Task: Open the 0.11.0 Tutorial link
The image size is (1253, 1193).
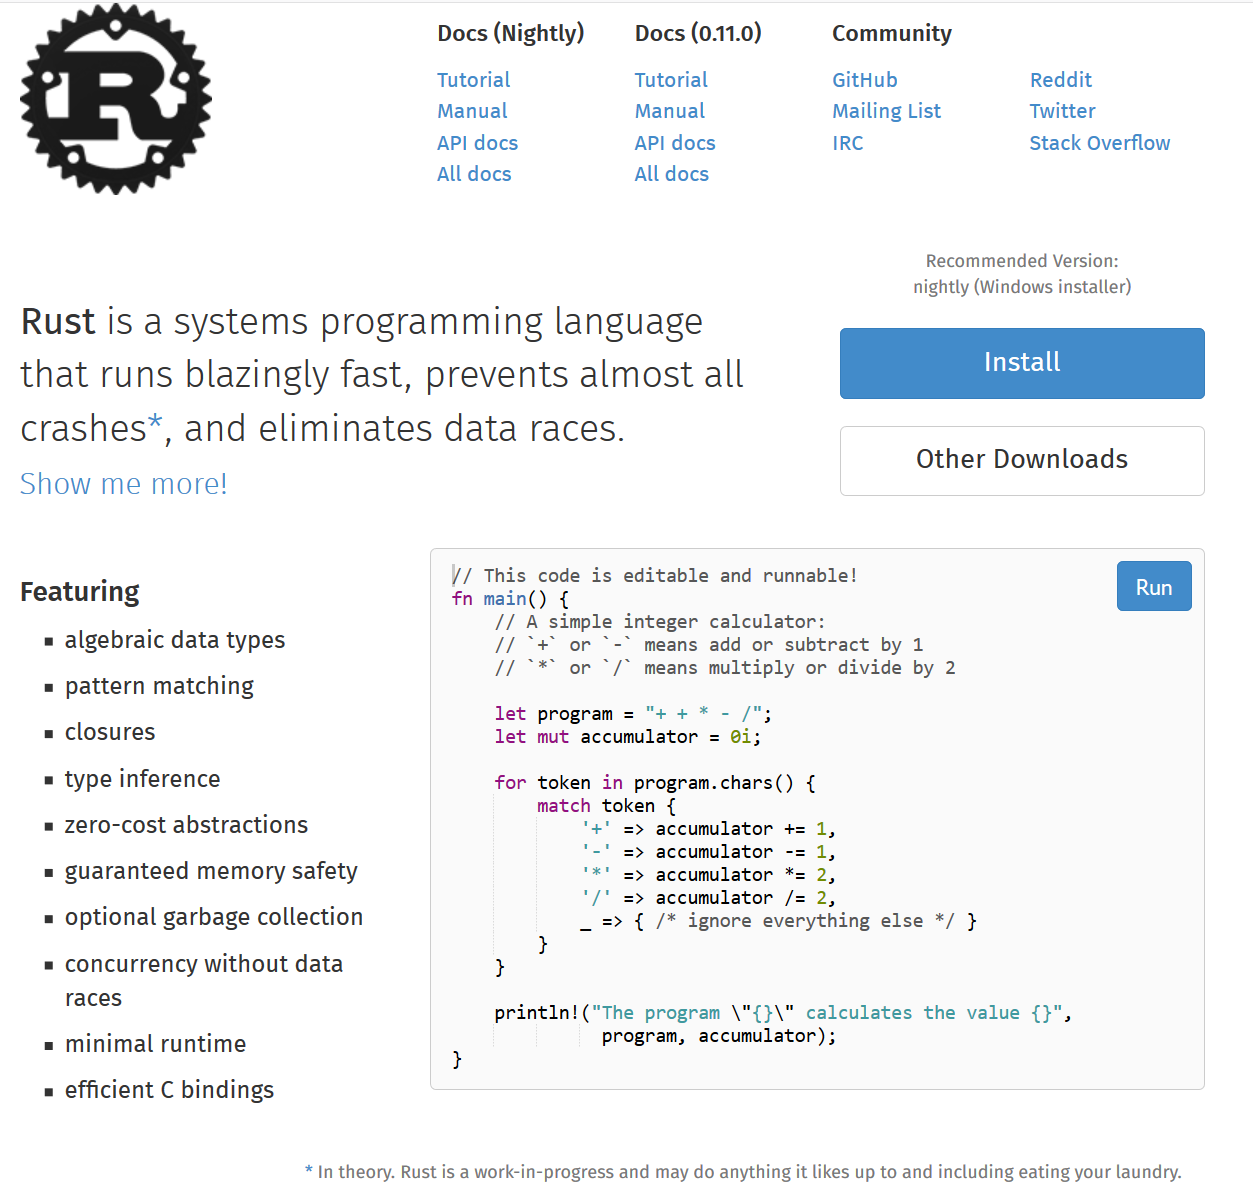Action: pyautogui.click(x=670, y=80)
